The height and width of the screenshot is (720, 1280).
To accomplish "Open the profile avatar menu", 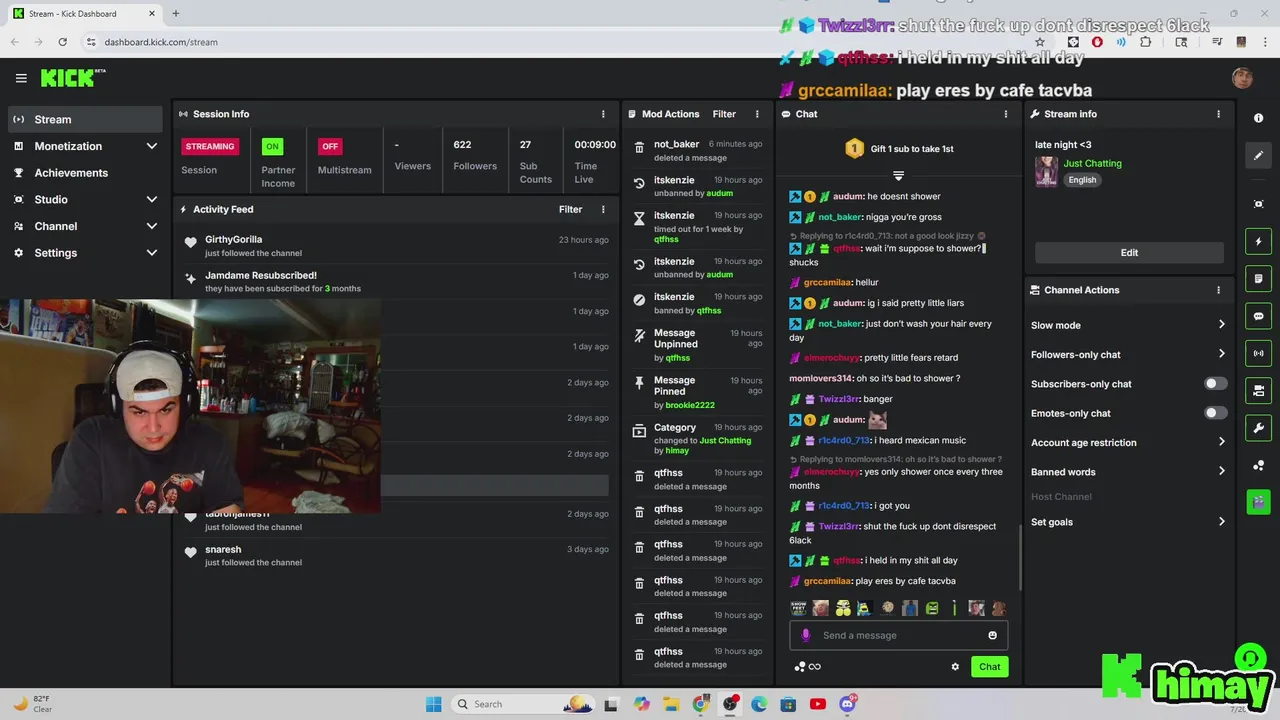I will [x=1242, y=78].
